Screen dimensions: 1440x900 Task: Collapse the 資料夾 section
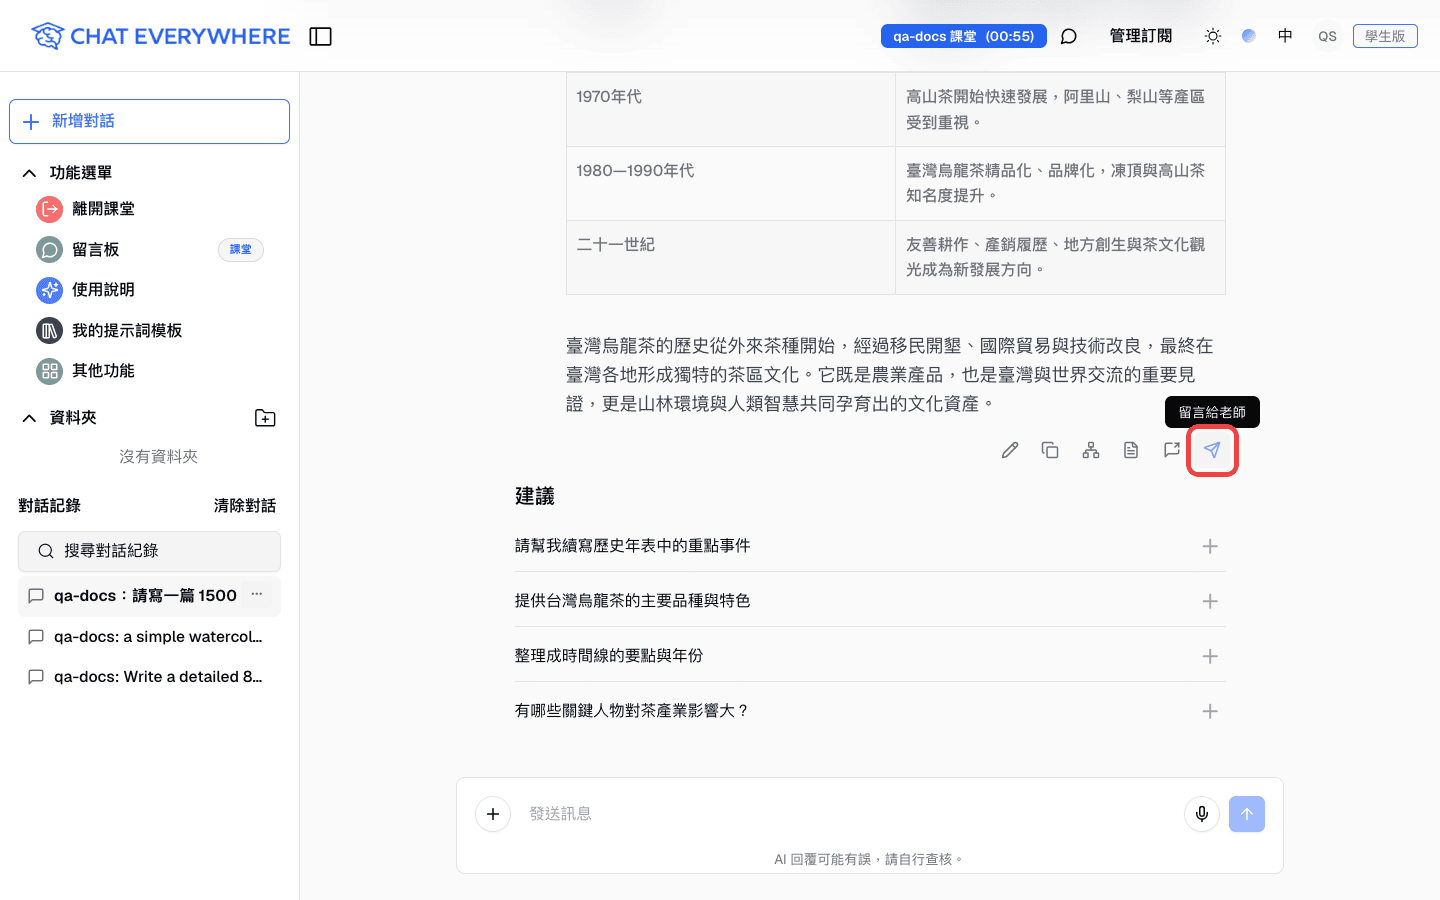(30, 418)
